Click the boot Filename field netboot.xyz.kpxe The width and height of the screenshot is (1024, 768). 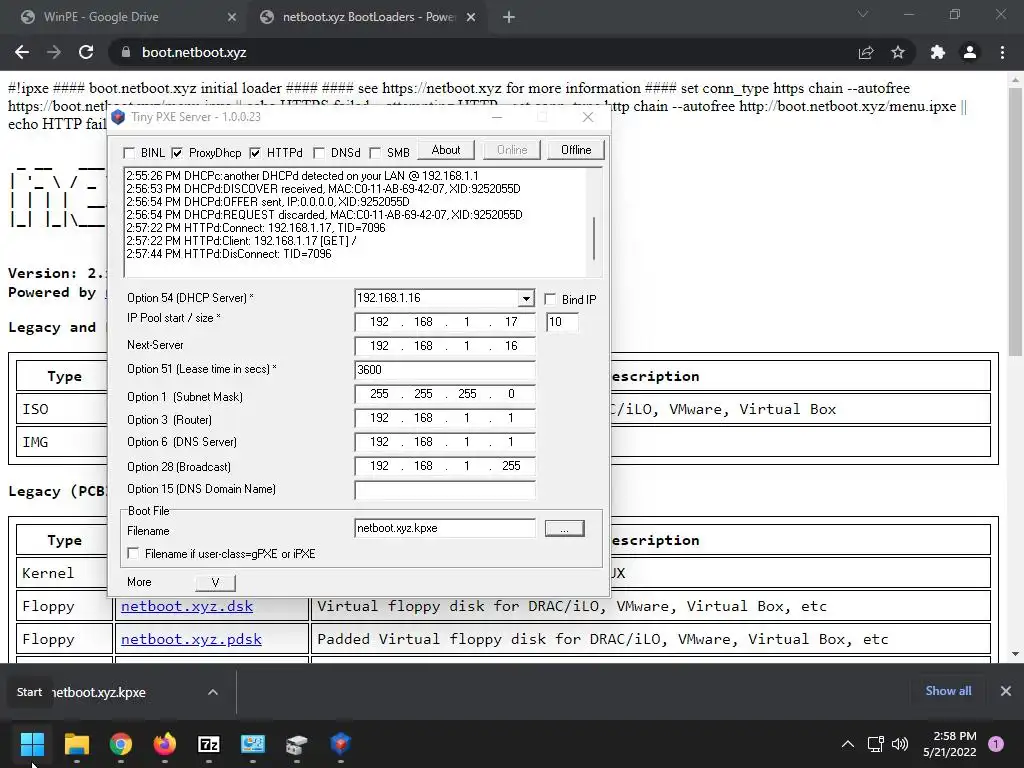[x=445, y=528]
